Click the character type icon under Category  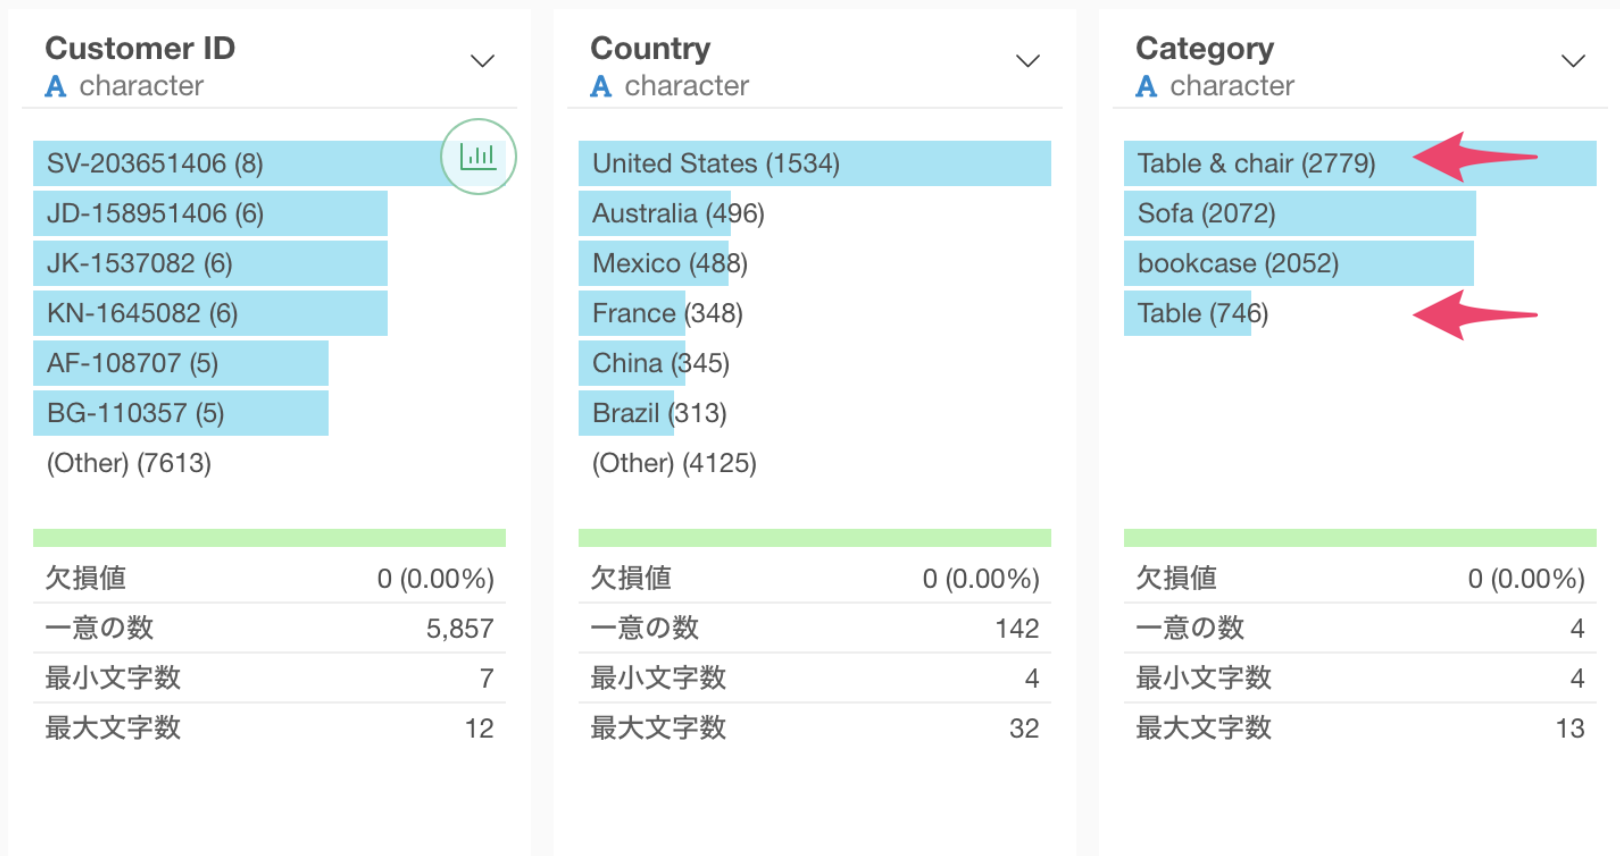(1146, 87)
